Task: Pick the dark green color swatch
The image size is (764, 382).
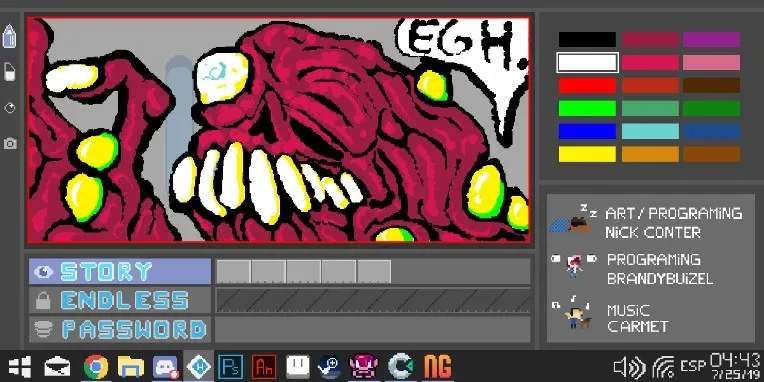Action: point(711,108)
